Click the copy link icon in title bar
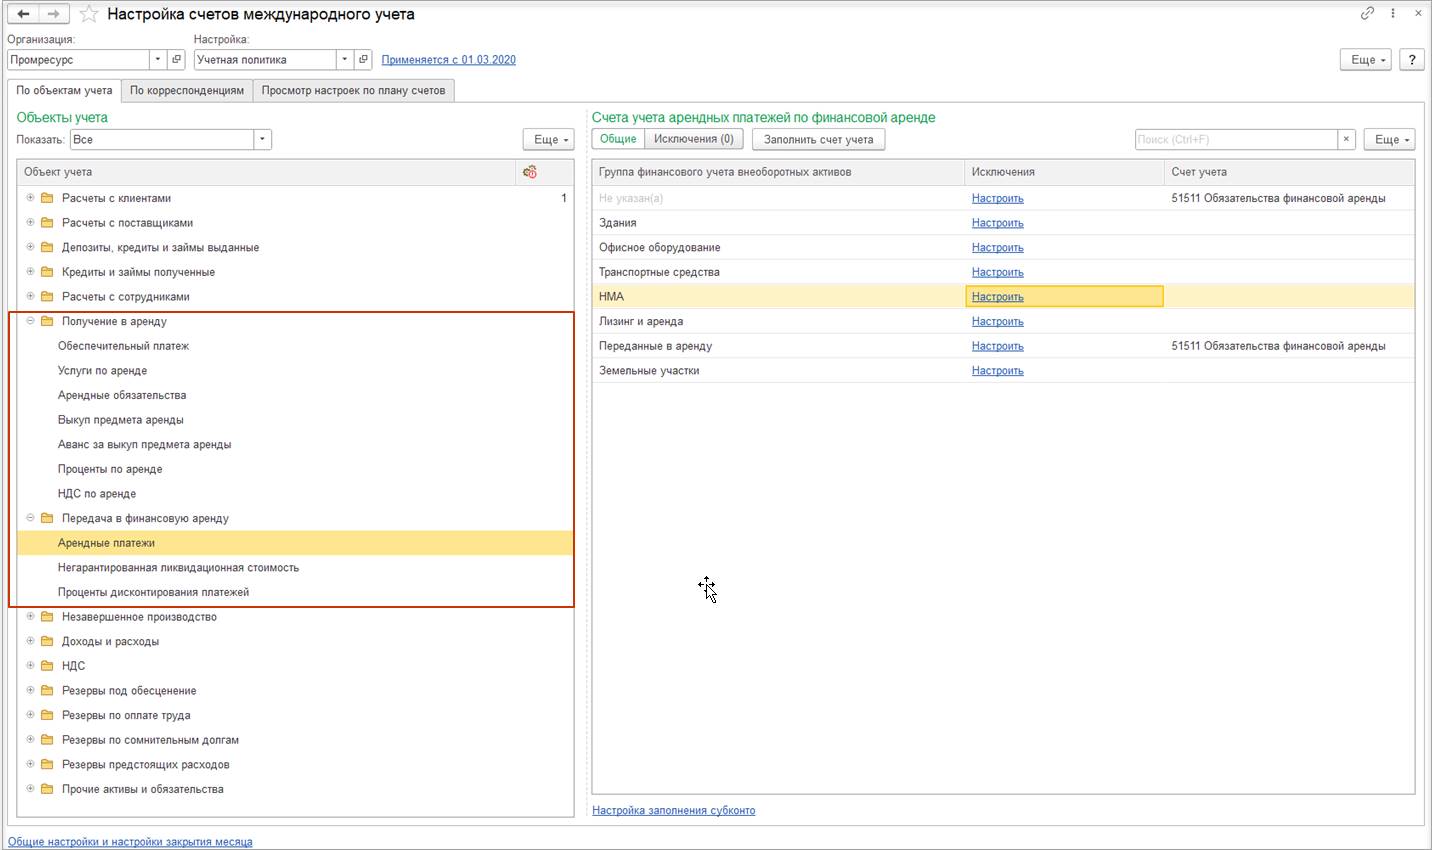 1367,13
